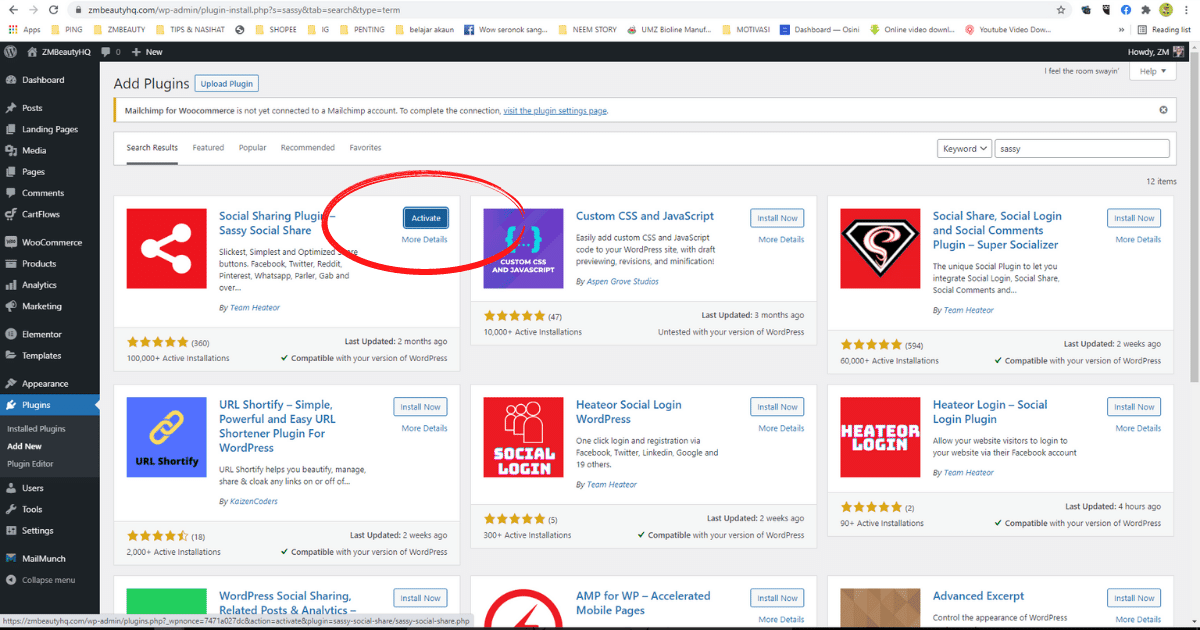The image size is (1200, 630).
Task: Switch to the Recommended tab
Action: pos(308,148)
